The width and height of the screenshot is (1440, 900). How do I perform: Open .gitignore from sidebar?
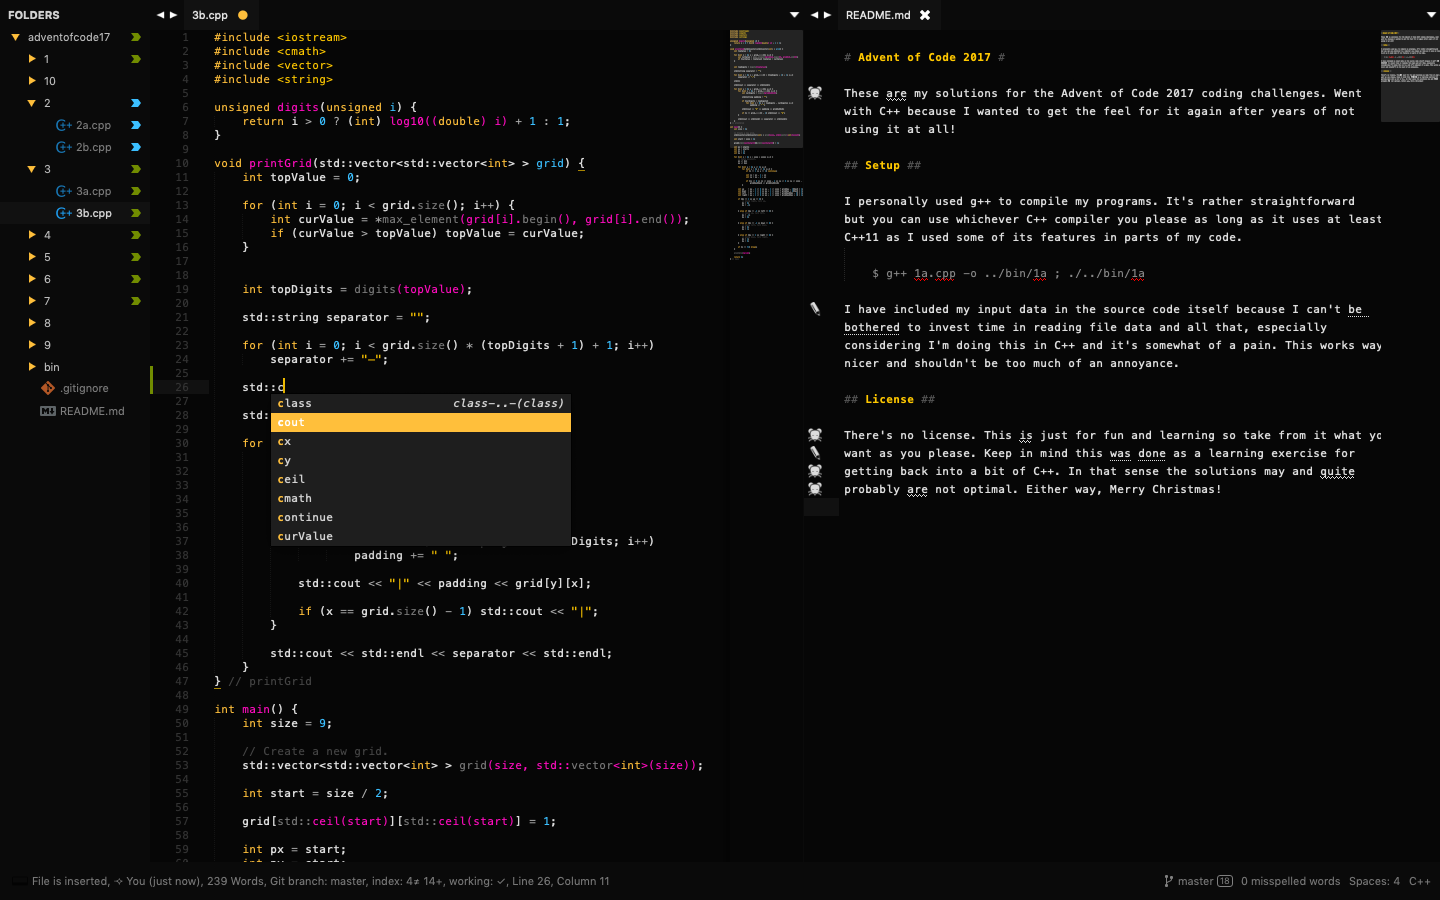(84, 388)
